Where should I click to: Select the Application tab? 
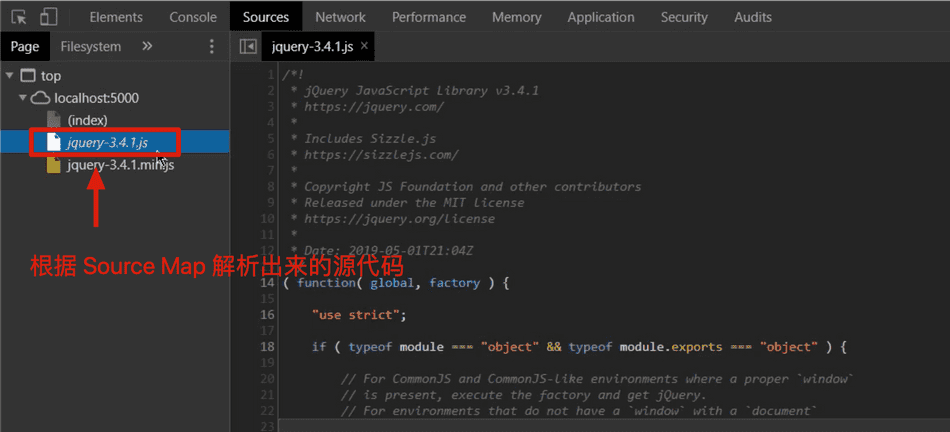click(600, 17)
